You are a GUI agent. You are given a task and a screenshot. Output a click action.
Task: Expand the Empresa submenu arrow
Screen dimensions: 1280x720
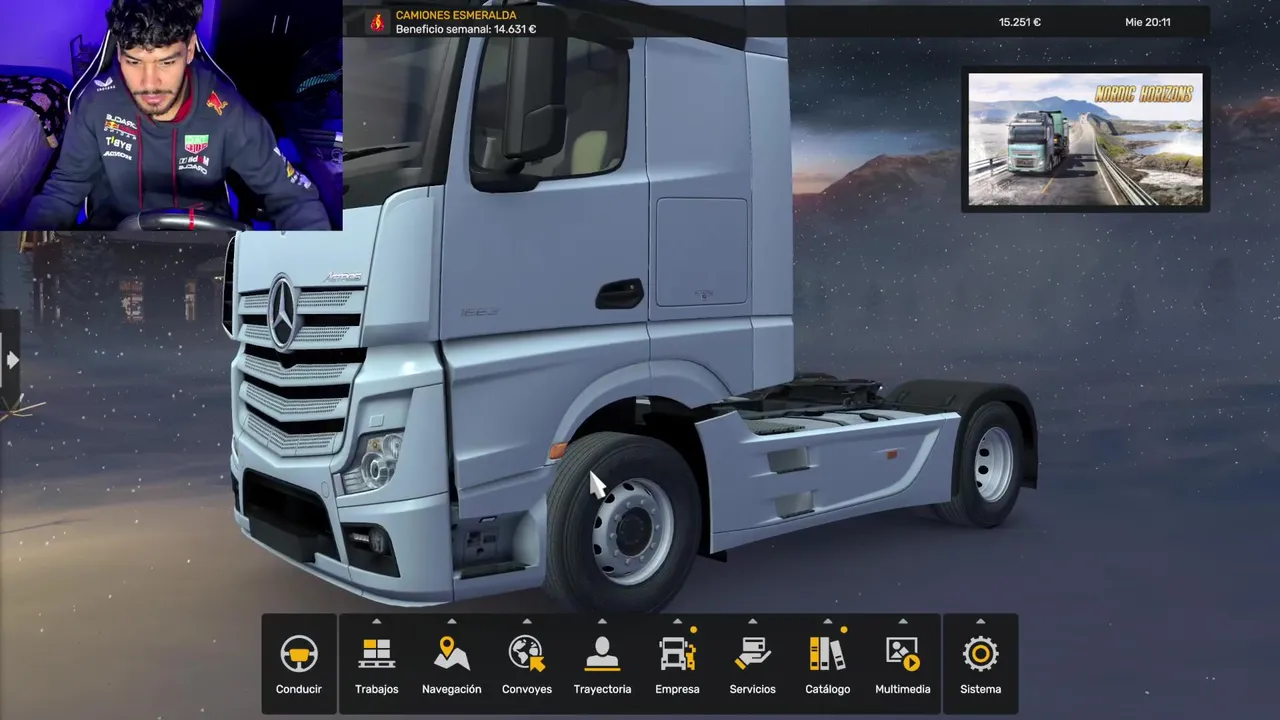click(678, 621)
